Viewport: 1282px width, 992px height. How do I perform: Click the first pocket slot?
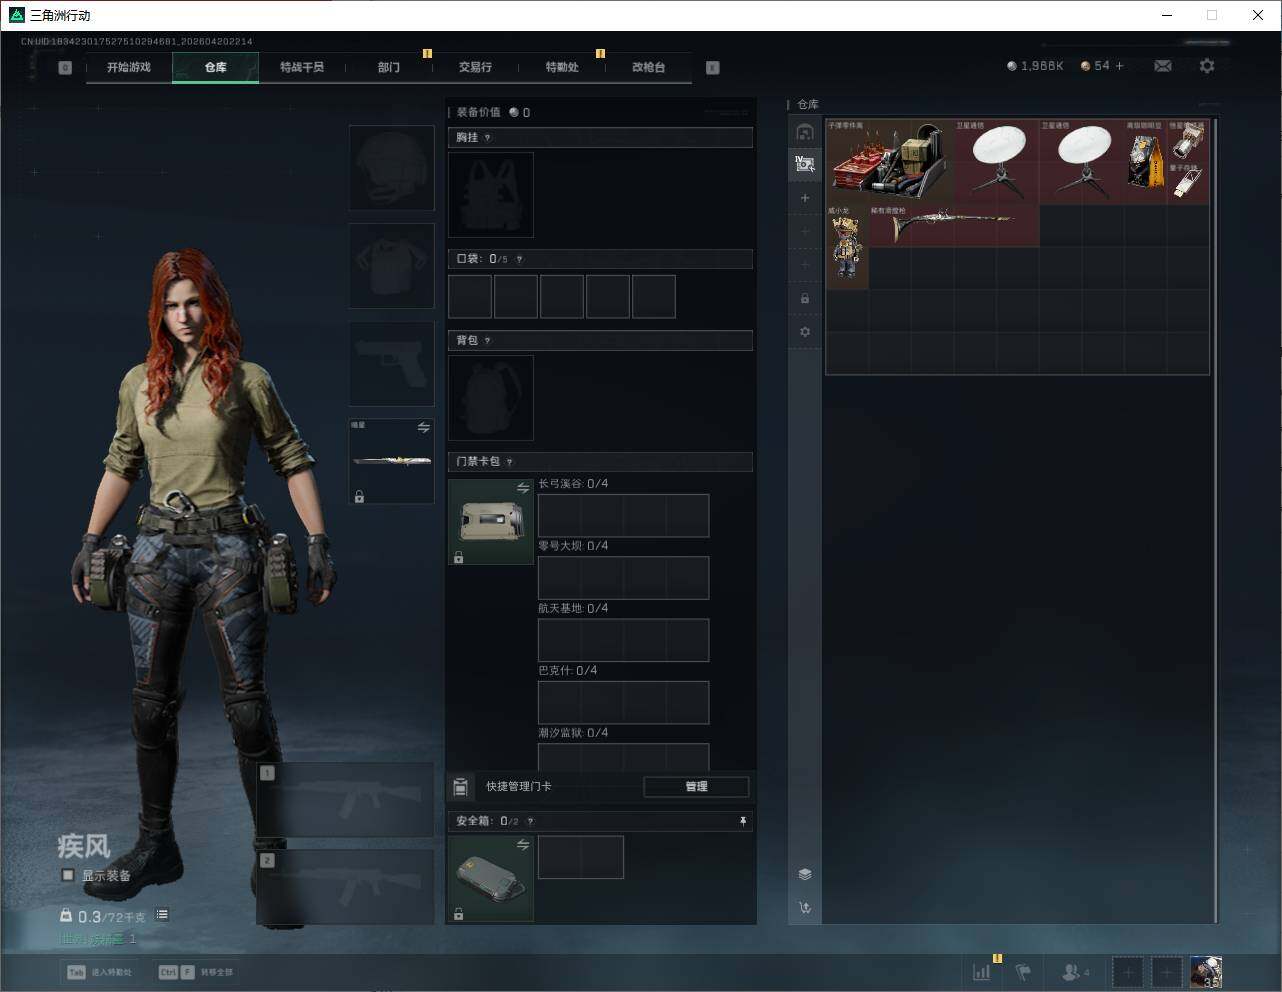tap(470, 297)
